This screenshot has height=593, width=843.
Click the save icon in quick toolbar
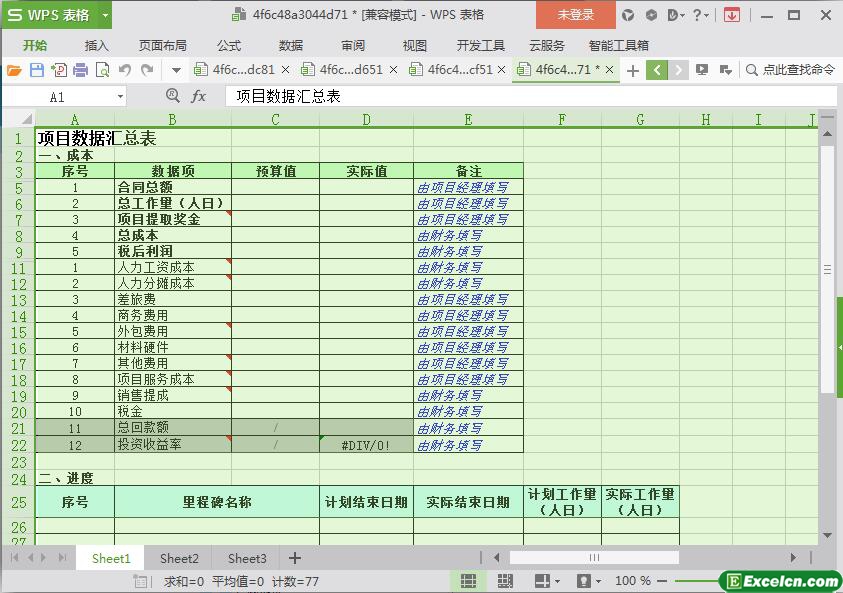[37, 70]
